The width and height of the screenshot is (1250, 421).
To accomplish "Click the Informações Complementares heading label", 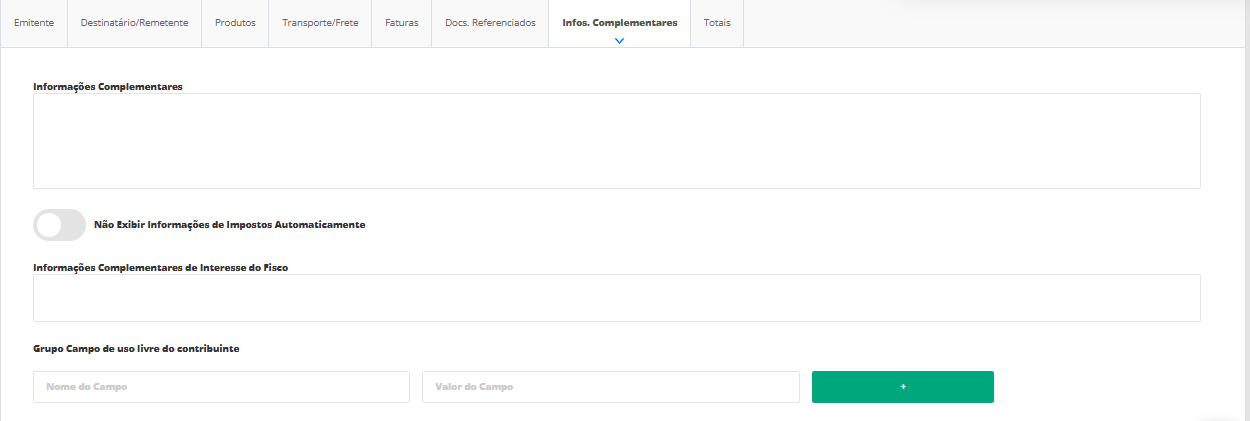I will [x=108, y=87].
